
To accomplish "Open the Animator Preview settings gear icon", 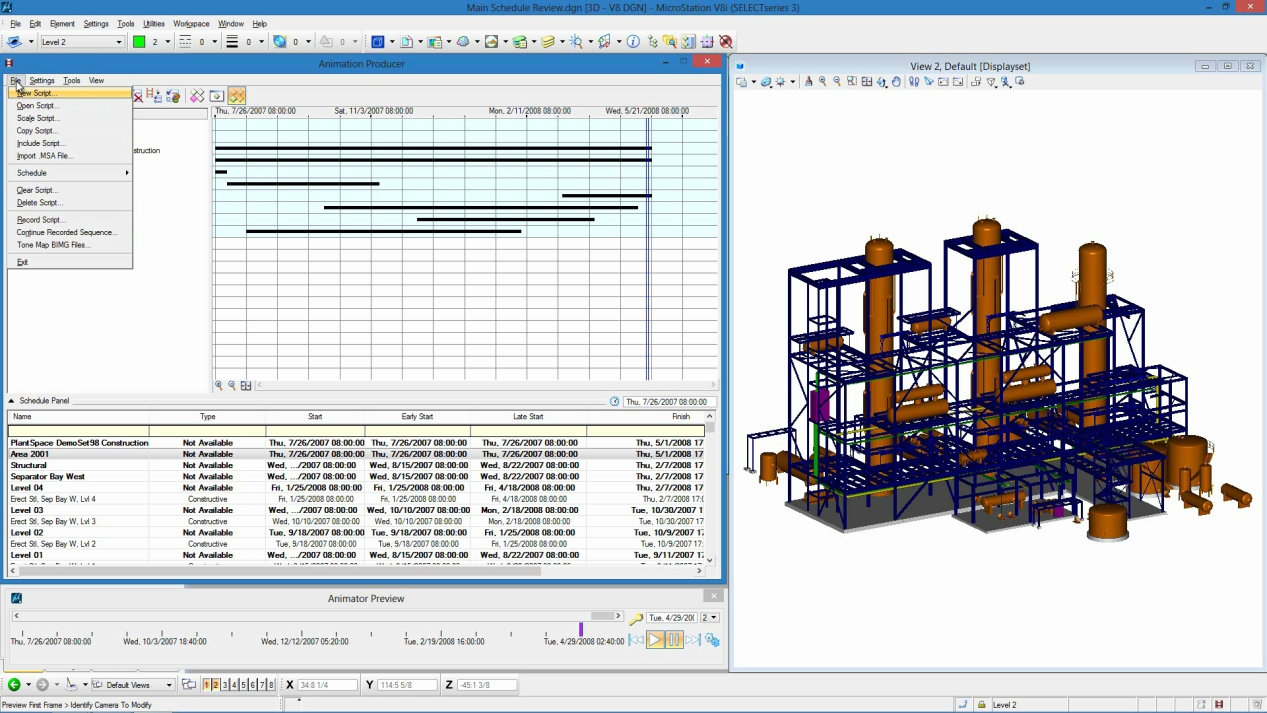I will point(712,640).
